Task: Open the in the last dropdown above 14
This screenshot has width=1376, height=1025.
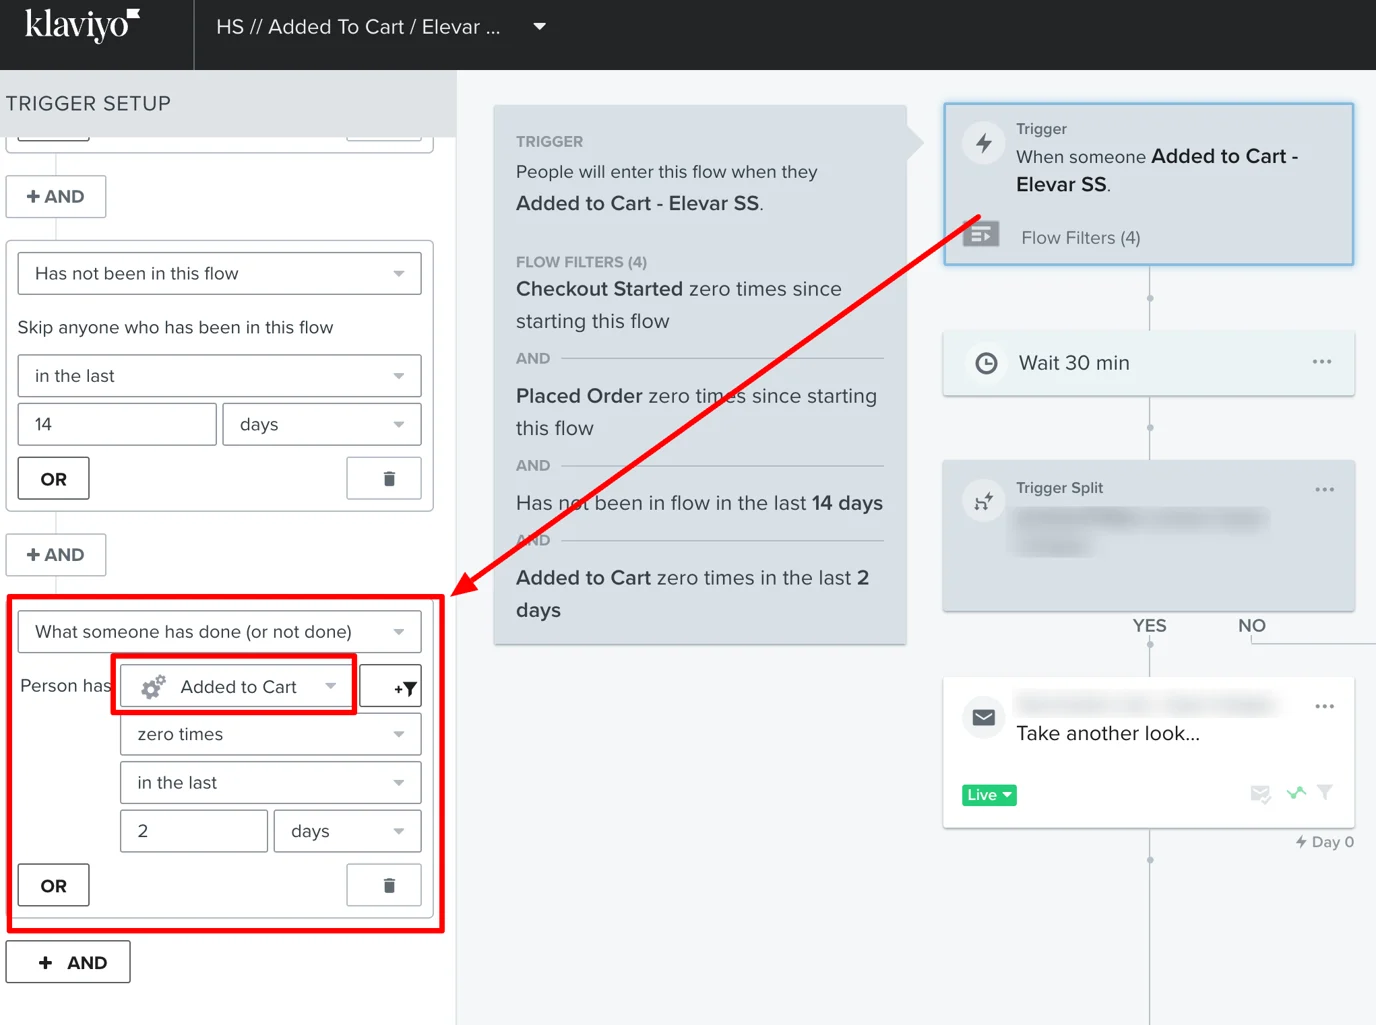Action: point(219,376)
